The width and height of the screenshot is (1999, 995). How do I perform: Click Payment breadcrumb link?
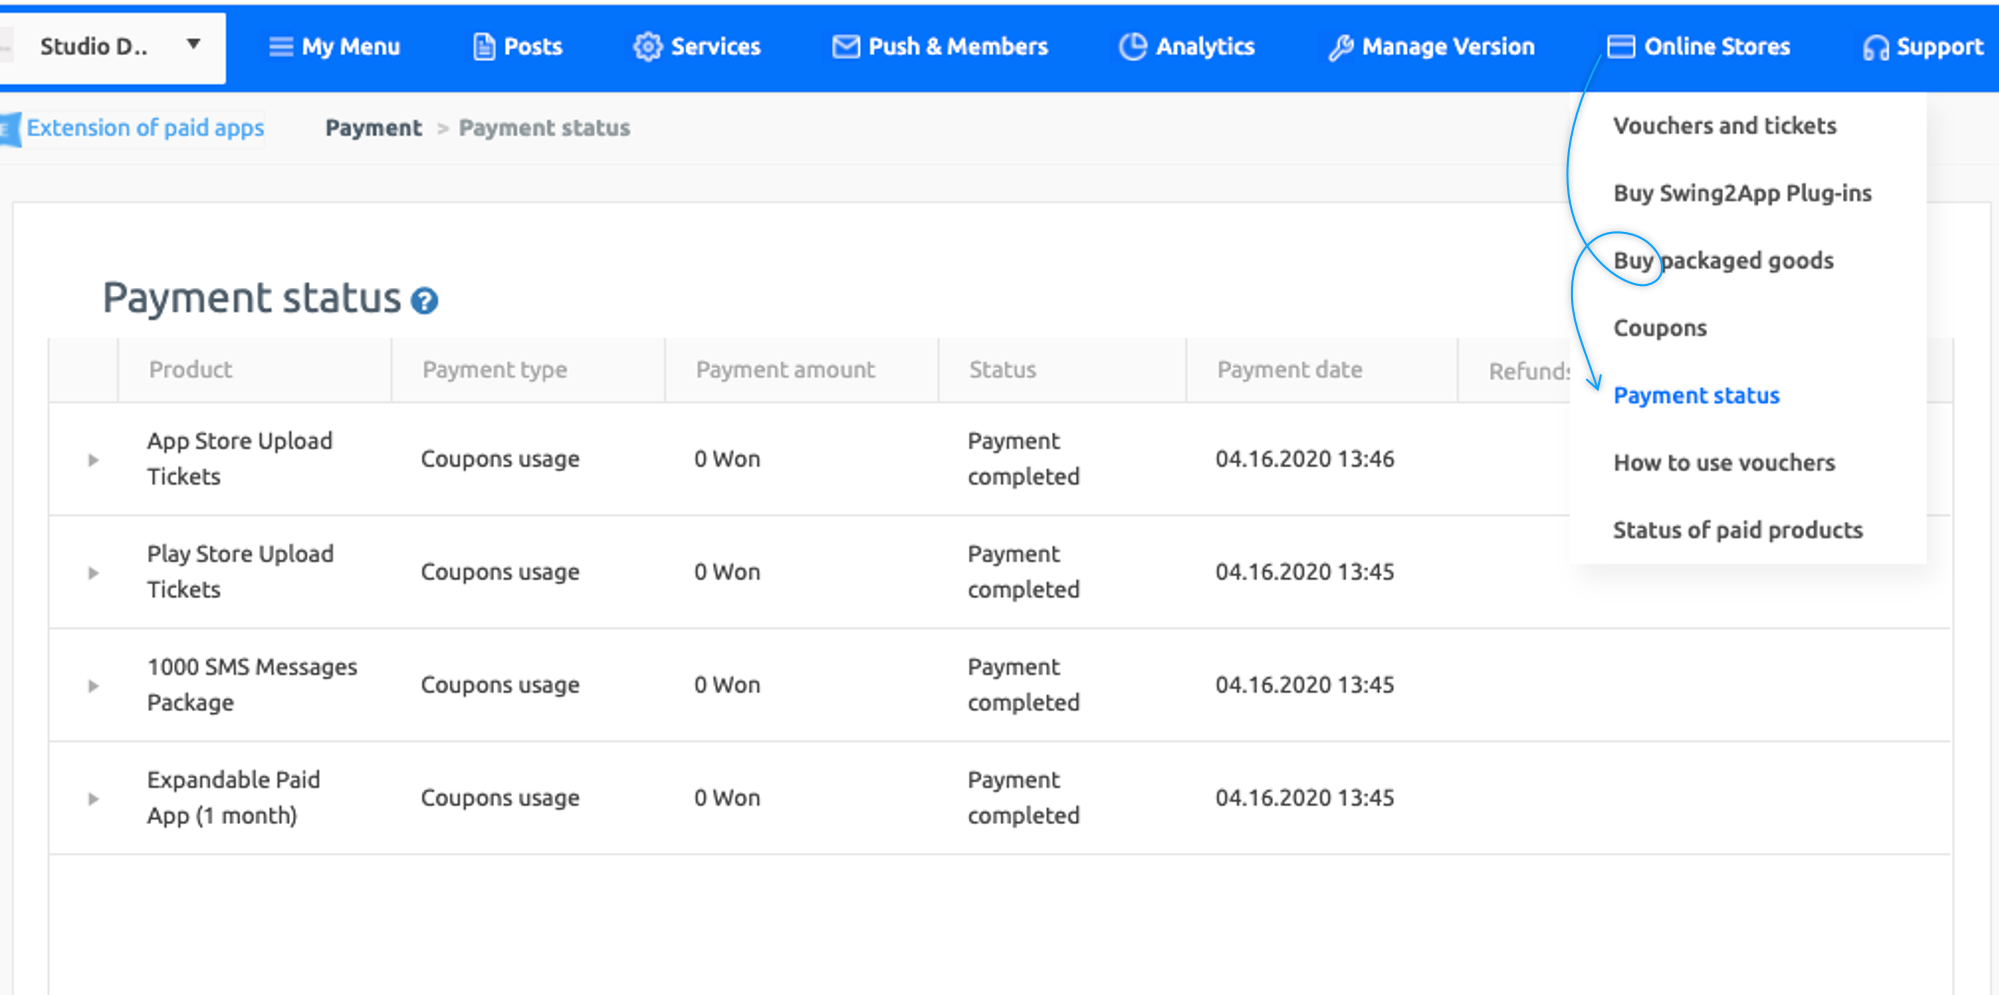coord(373,128)
